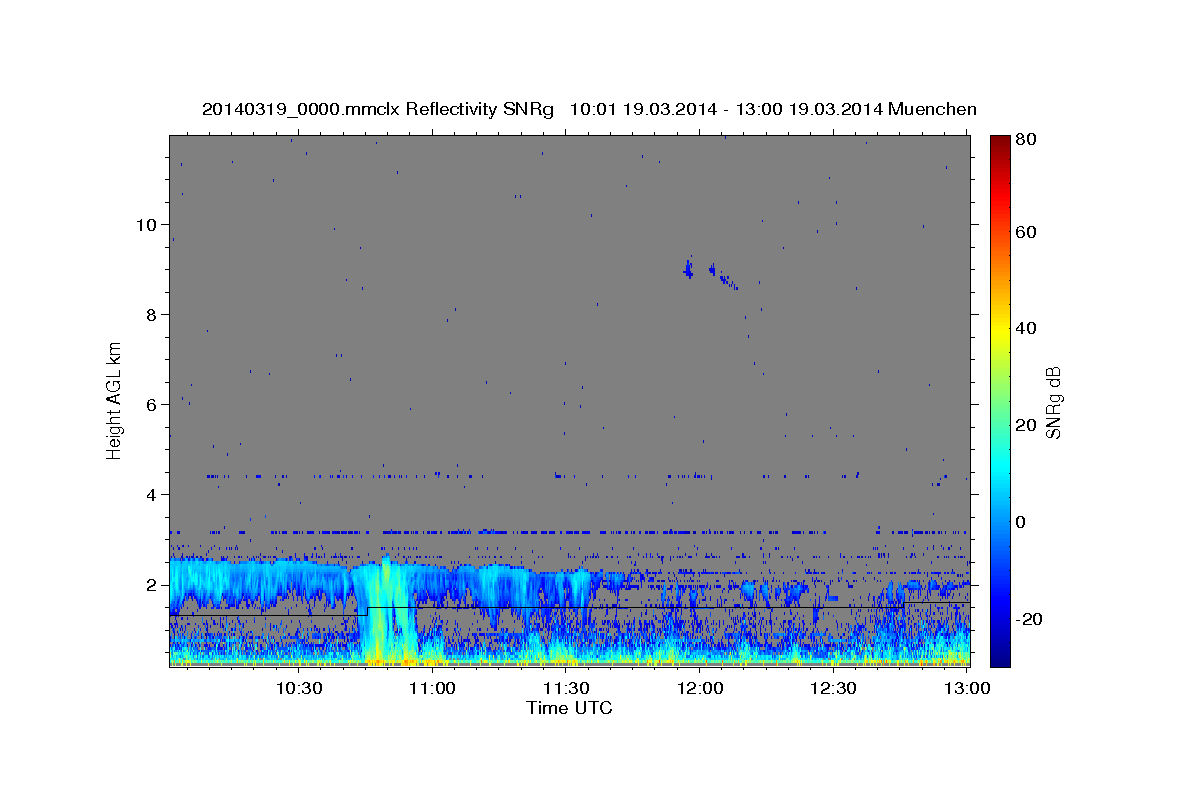This screenshot has height=800, width=1200.
Task: Click the 11:00 time tick label
Action: point(432,688)
